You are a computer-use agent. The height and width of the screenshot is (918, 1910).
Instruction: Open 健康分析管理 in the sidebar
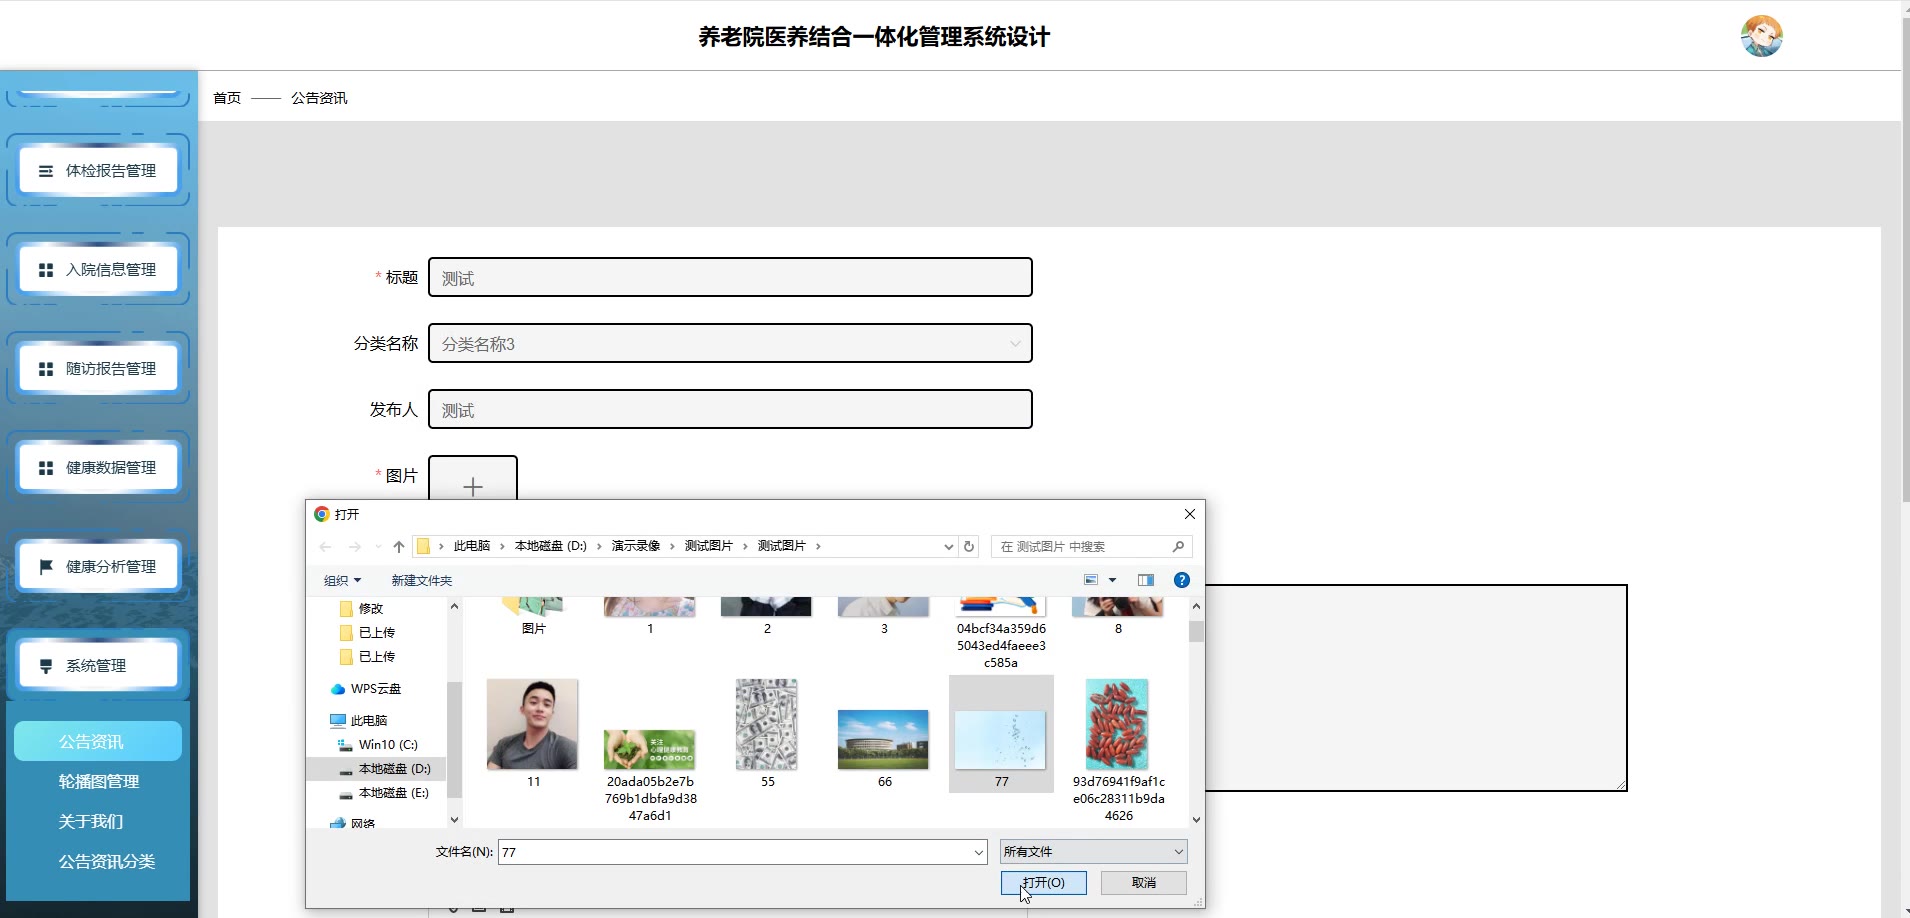98,567
